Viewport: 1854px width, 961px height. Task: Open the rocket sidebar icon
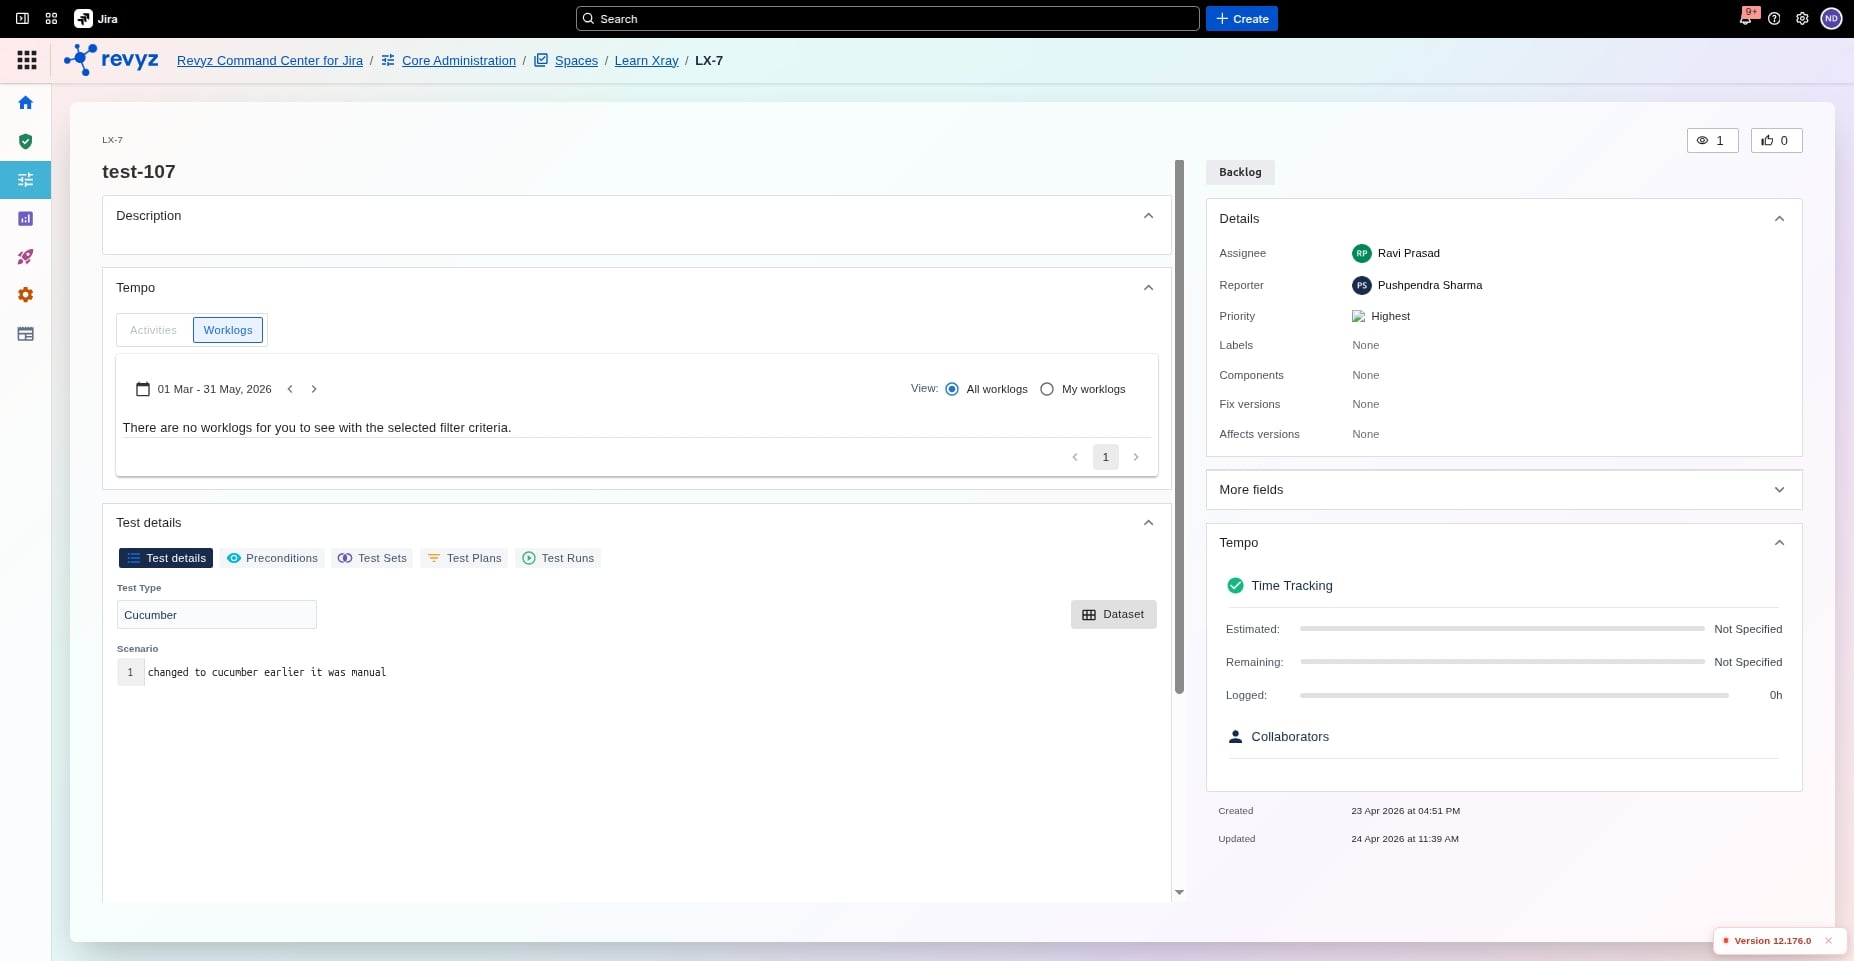coord(26,257)
